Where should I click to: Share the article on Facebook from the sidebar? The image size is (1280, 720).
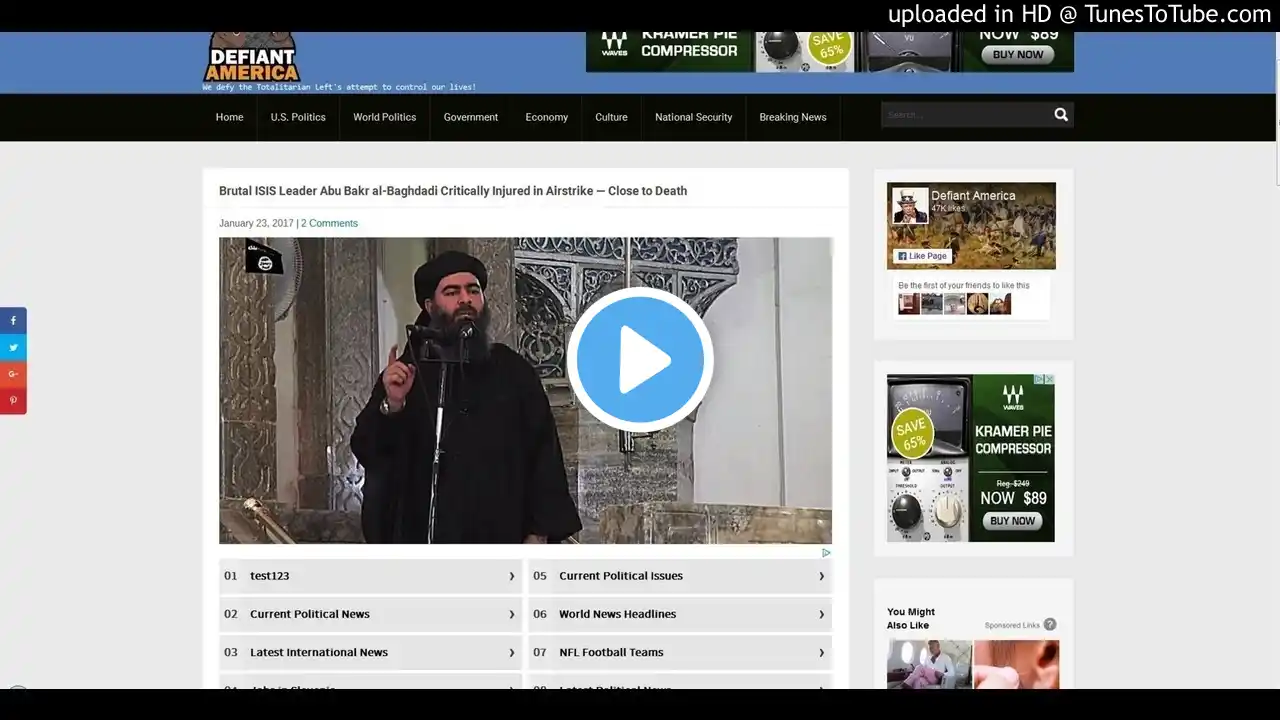click(x=13, y=321)
